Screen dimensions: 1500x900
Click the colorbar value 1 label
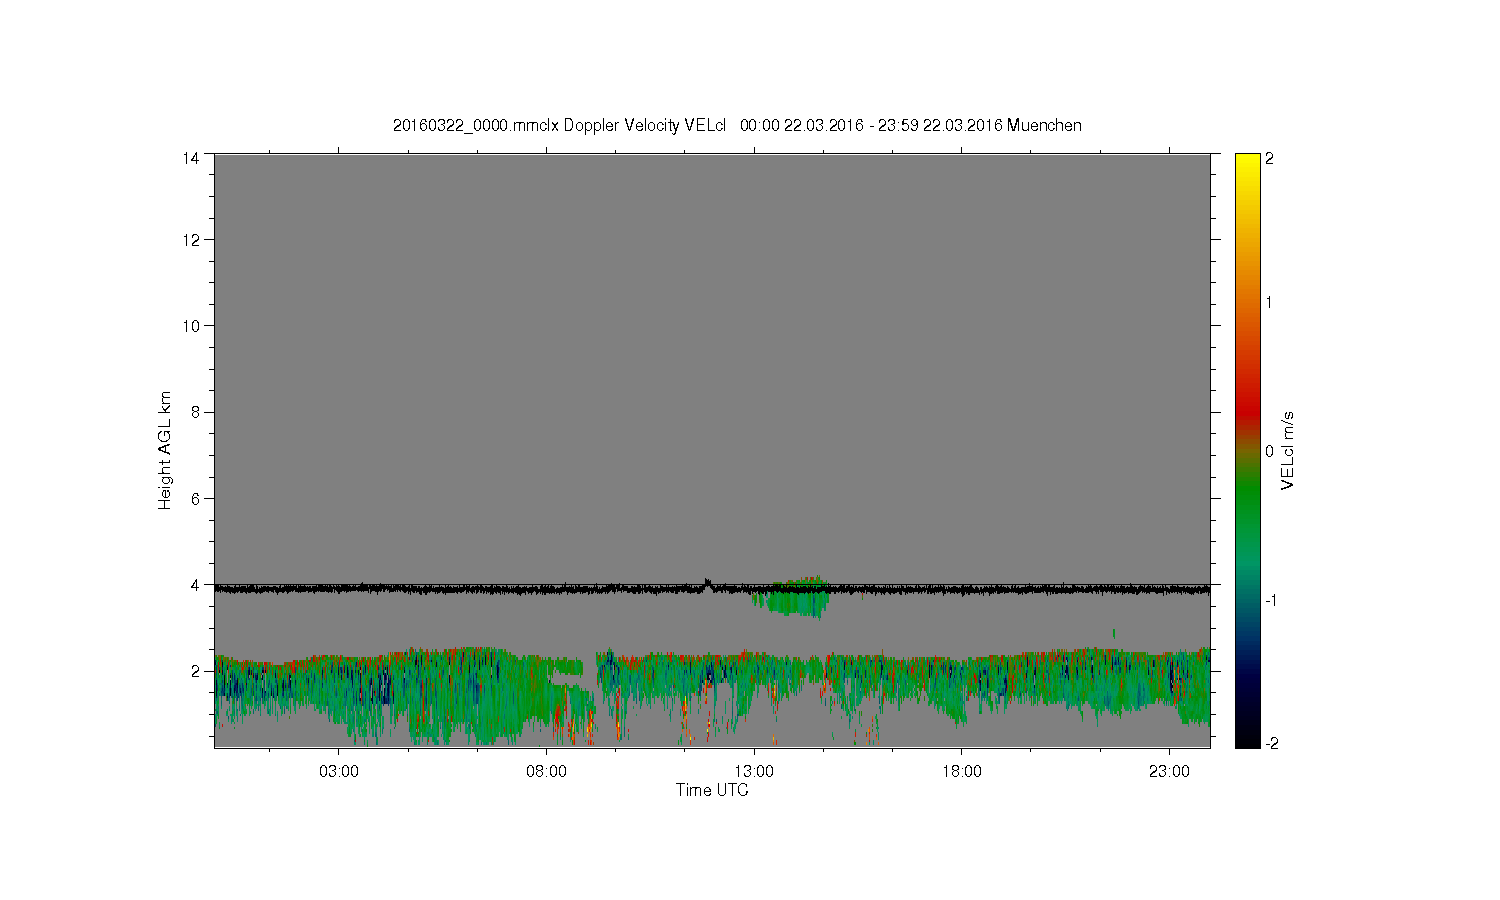(1269, 302)
